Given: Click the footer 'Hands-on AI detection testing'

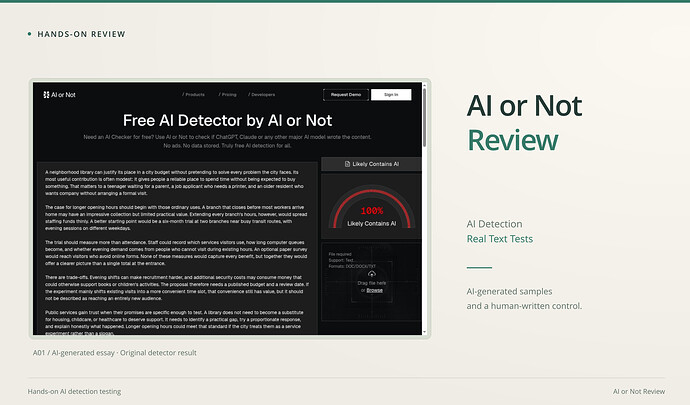Looking at the screenshot, I should coord(74,391).
